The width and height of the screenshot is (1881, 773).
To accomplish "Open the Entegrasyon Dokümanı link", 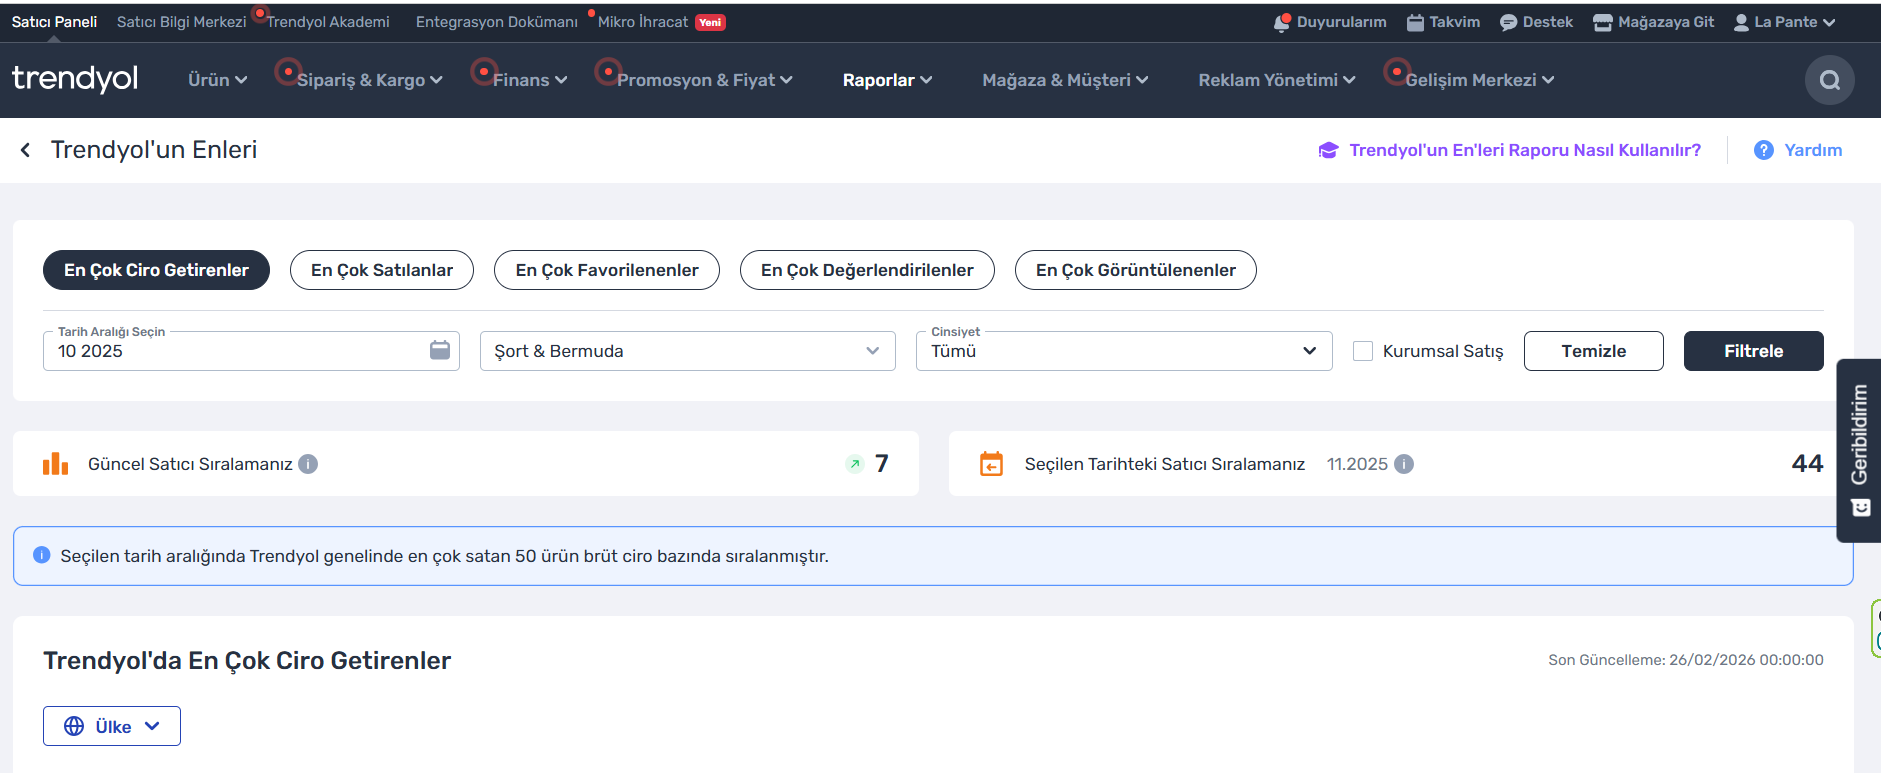I will (x=497, y=22).
